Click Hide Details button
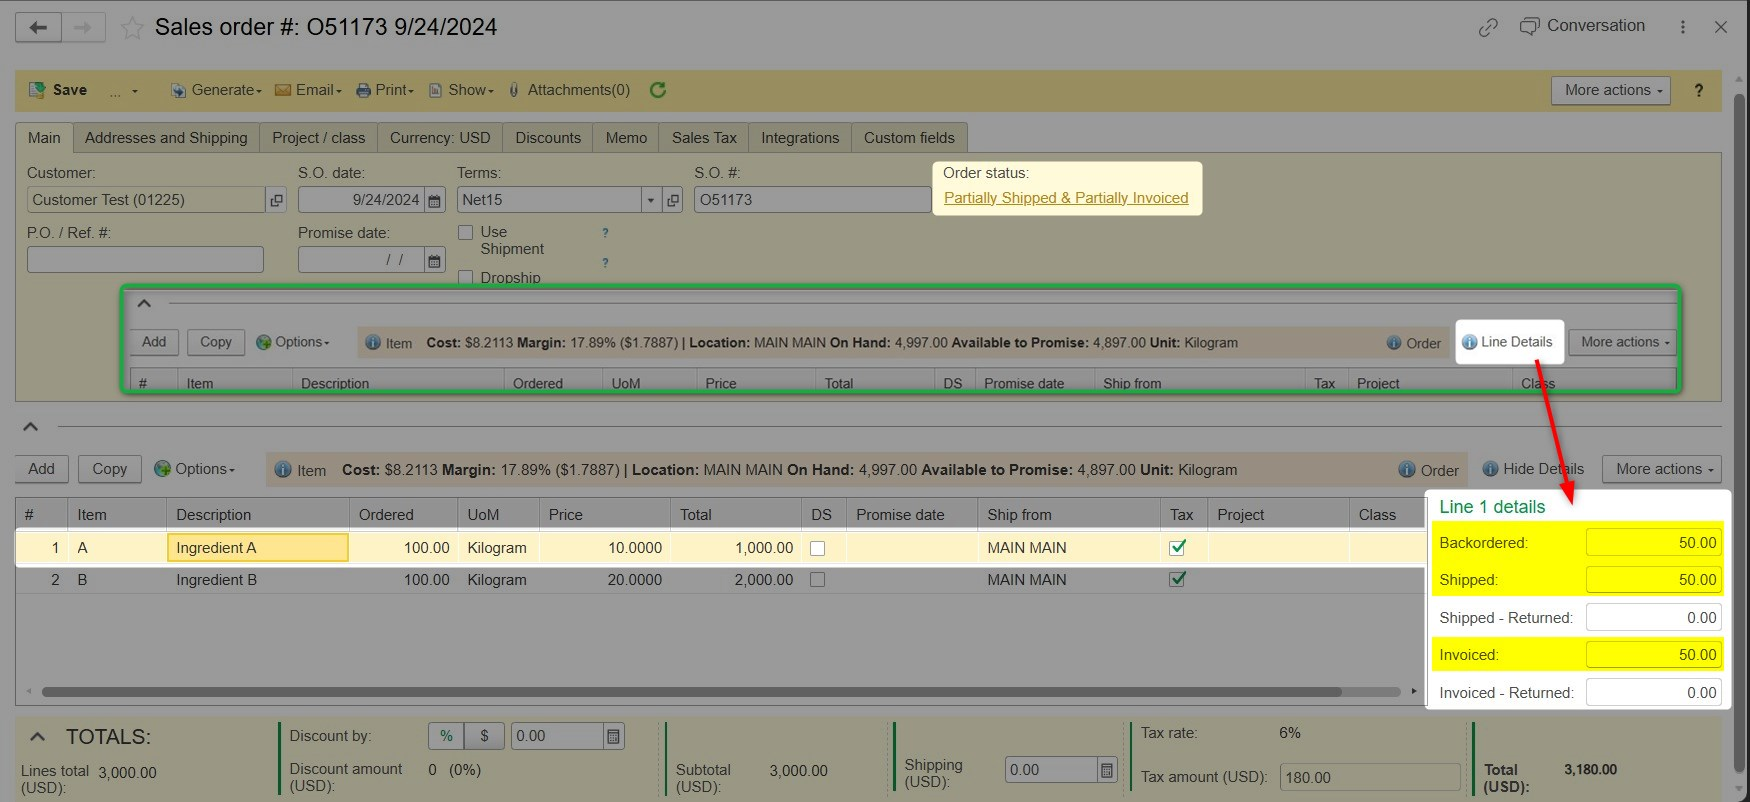Screen dimensions: 1750x802 click(x=1533, y=469)
